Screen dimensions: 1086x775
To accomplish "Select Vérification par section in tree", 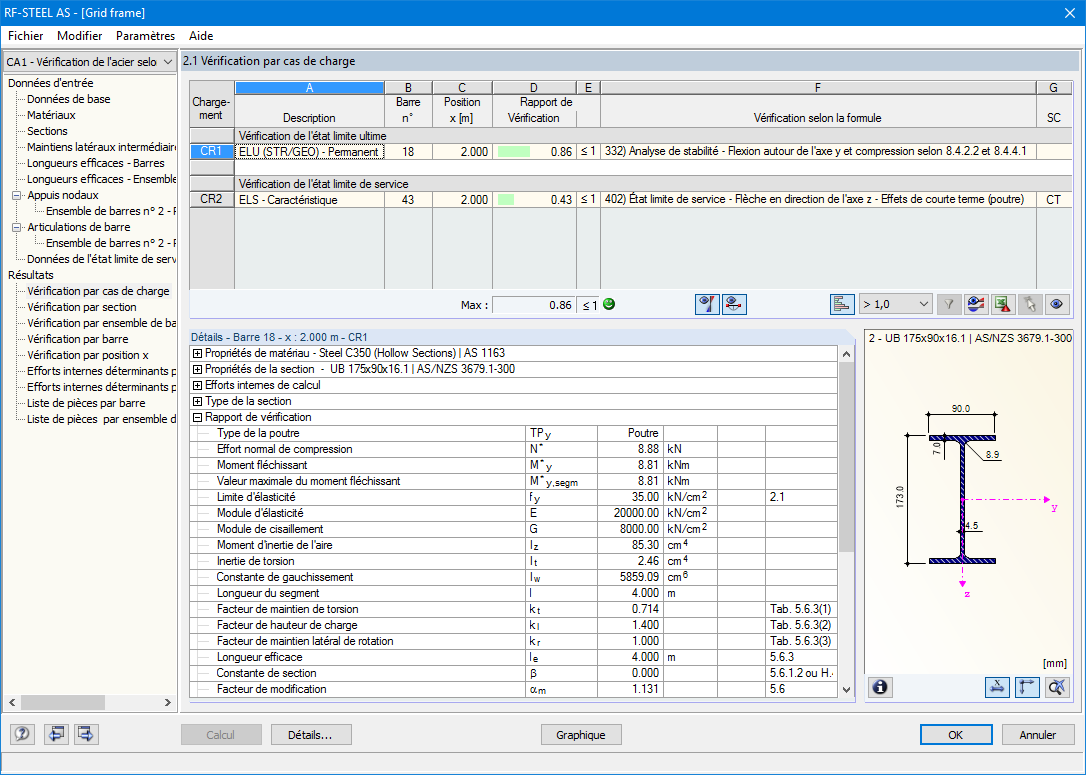I will point(82,307).
